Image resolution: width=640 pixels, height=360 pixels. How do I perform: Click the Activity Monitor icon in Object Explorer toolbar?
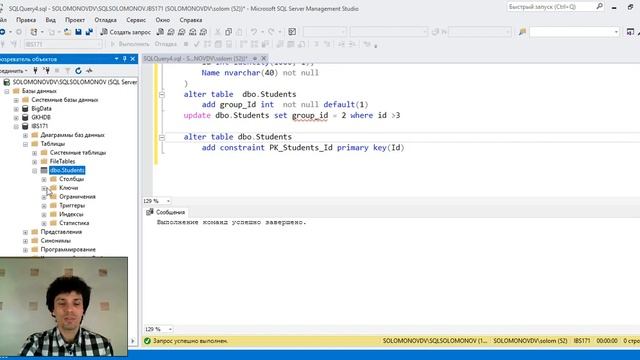(89, 71)
